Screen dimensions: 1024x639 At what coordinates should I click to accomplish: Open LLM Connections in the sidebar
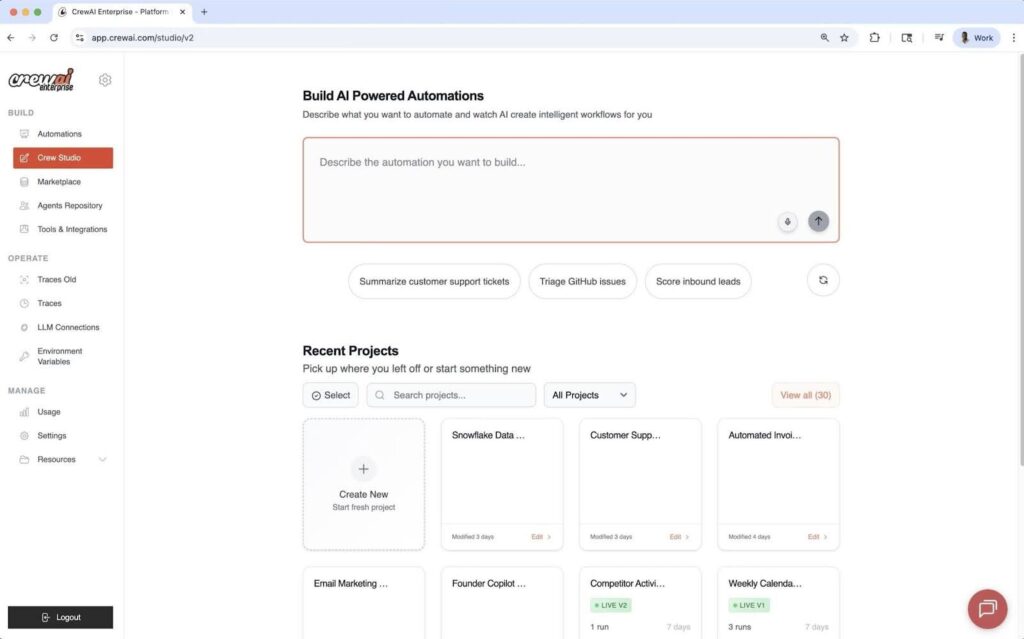63,327
